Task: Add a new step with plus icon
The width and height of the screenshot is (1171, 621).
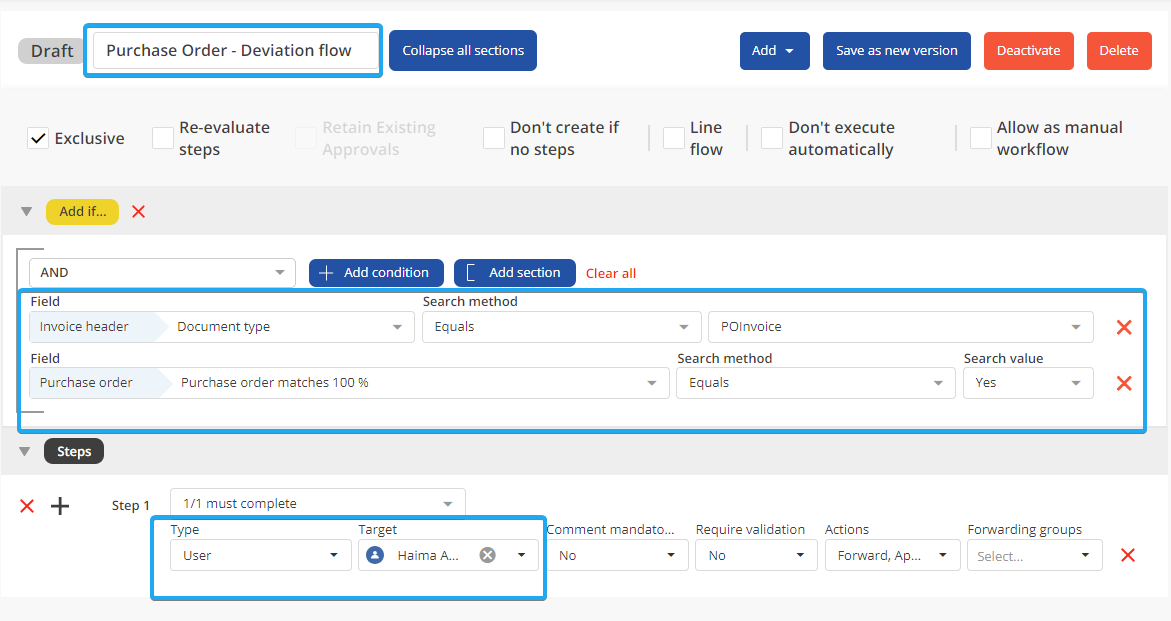Action: (x=60, y=506)
